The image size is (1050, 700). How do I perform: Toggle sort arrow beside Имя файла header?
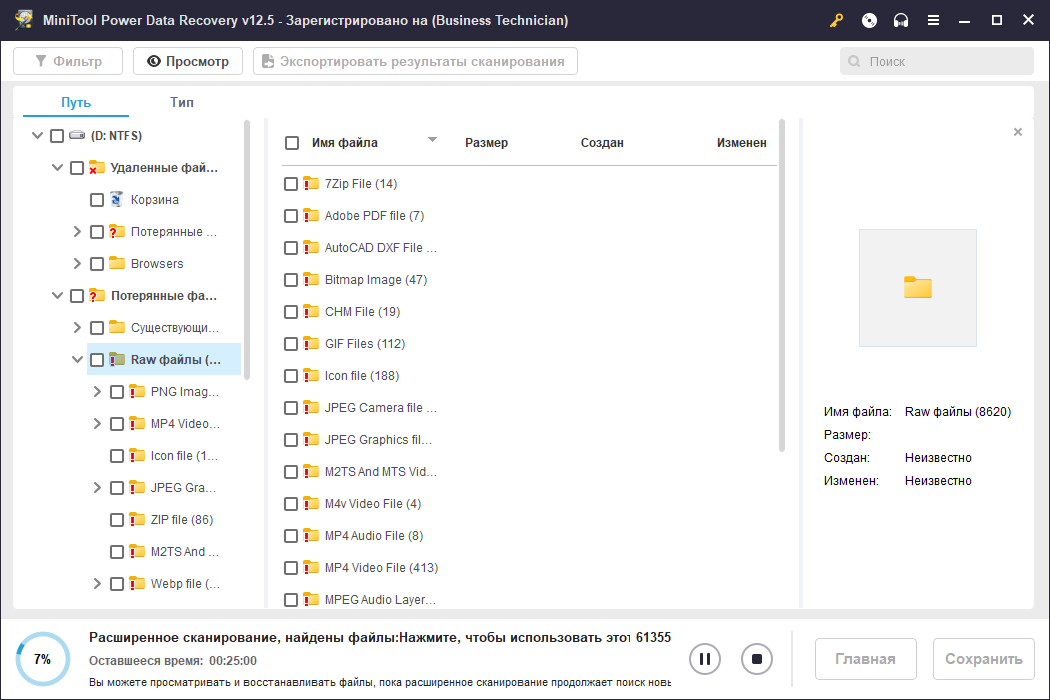(x=433, y=140)
